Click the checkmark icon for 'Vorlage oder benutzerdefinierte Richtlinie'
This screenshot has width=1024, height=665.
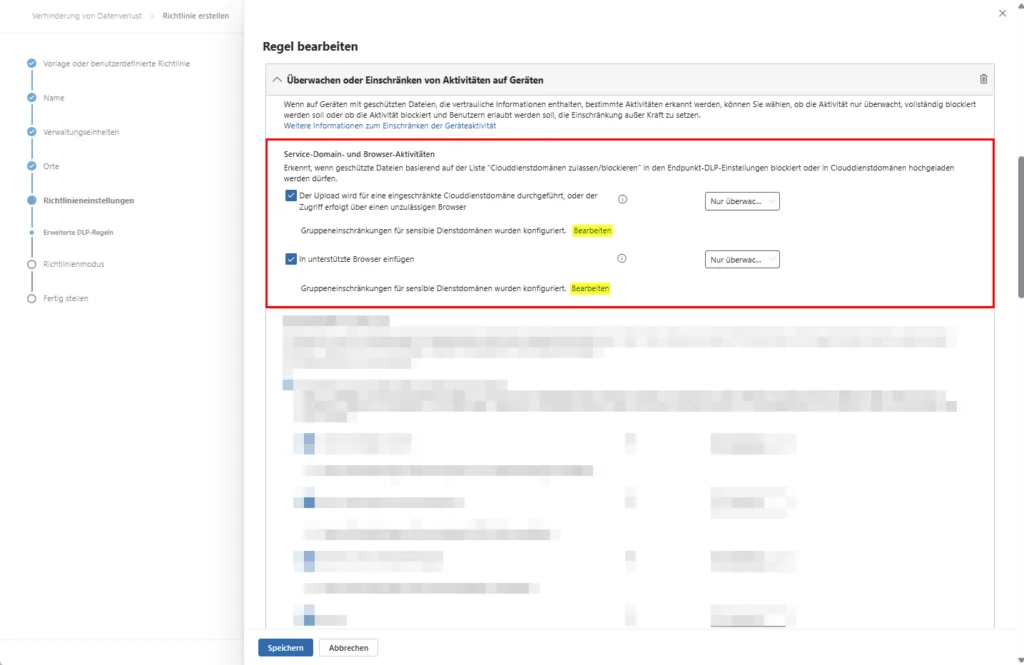[x=32, y=64]
